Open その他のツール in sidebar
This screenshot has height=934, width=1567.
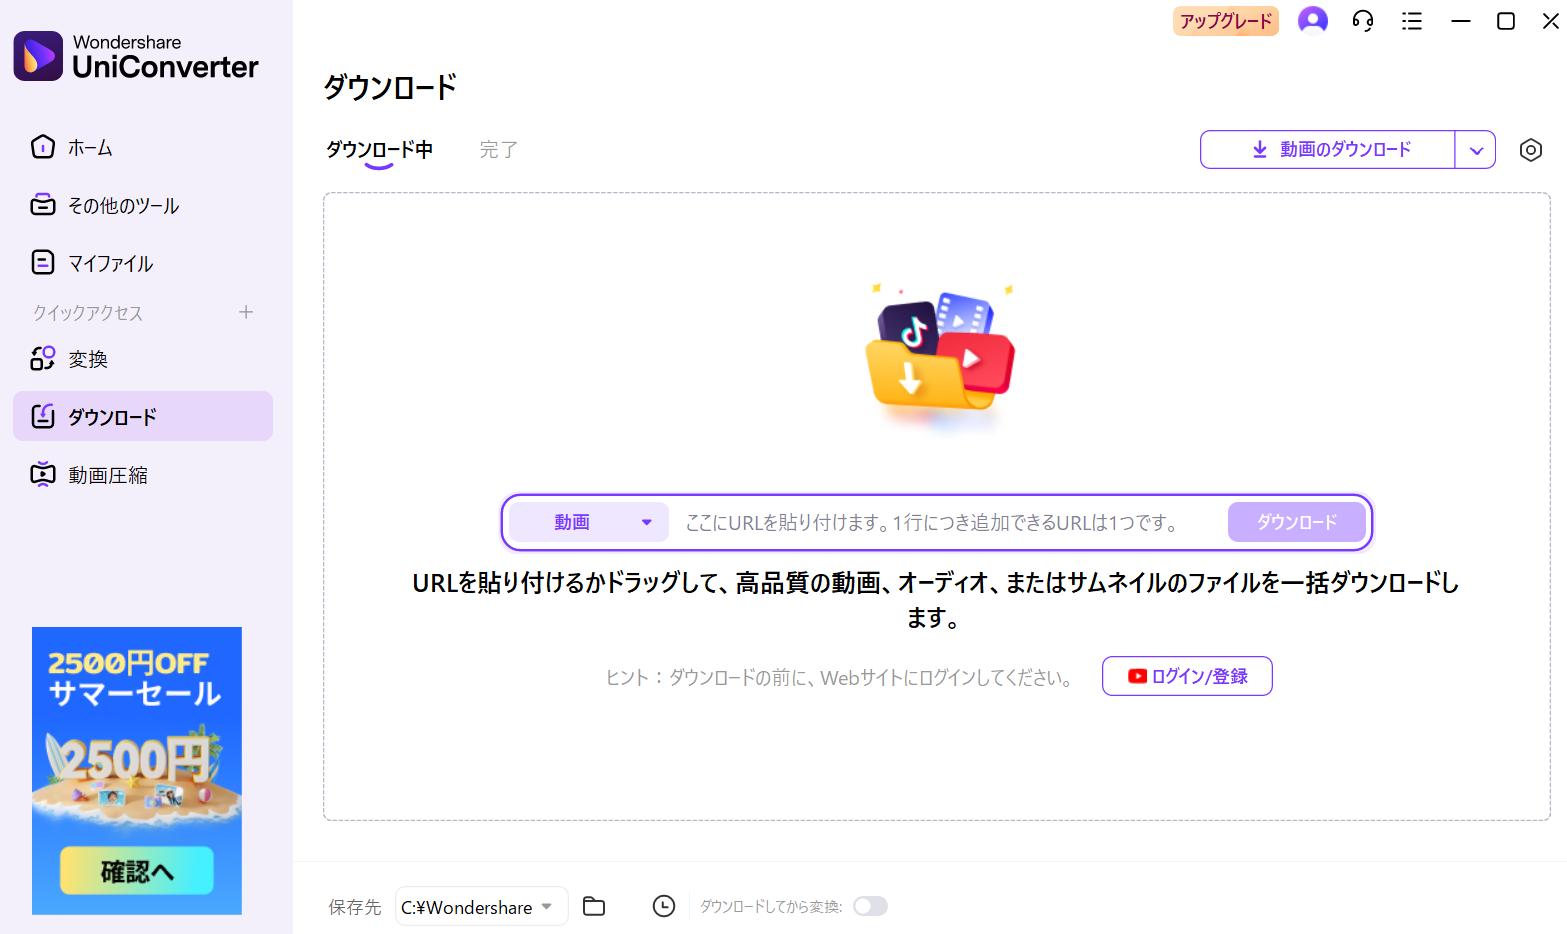coord(142,205)
